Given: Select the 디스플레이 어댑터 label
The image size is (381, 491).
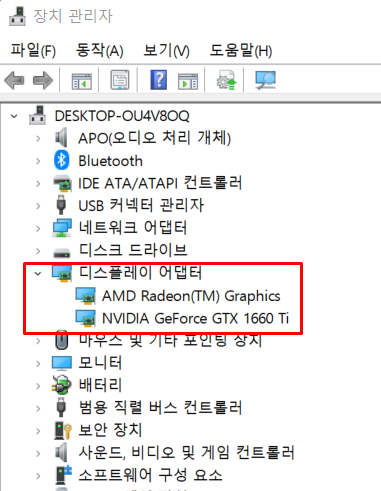Looking at the screenshot, I should tap(140, 273).
